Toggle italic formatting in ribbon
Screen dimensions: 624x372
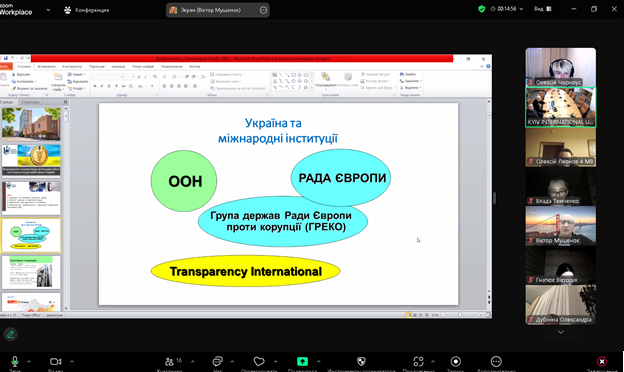tap(102, 86)
